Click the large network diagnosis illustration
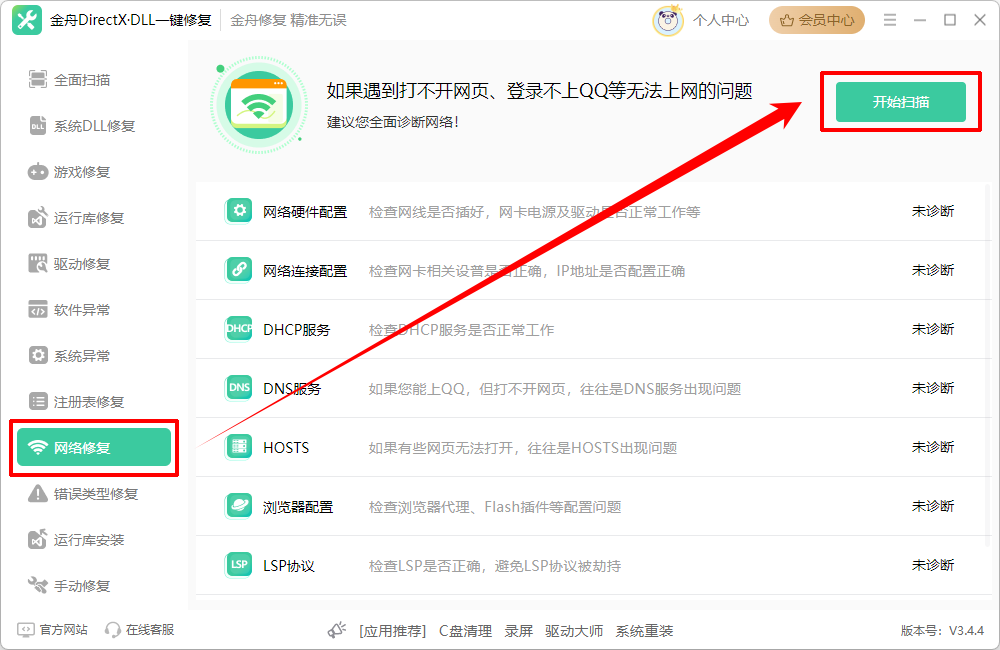Image resolution: width=1000 pixels, height=650 pixels. (x=259, y=105)
